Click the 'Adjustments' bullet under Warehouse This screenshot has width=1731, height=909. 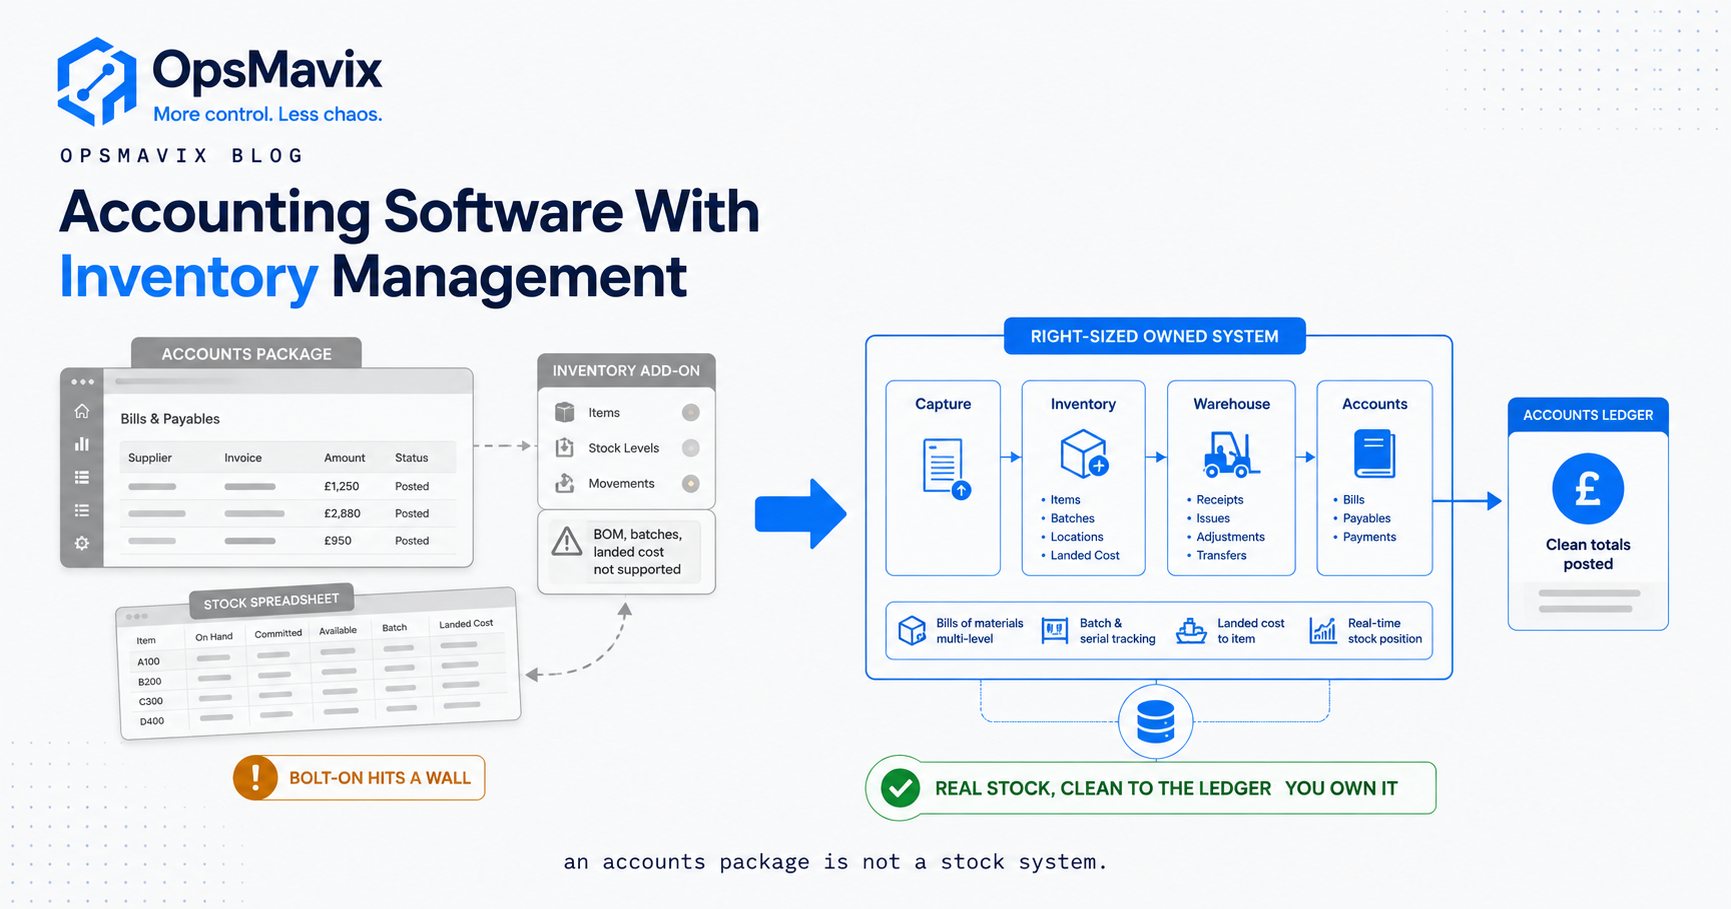coord(1230,537)
